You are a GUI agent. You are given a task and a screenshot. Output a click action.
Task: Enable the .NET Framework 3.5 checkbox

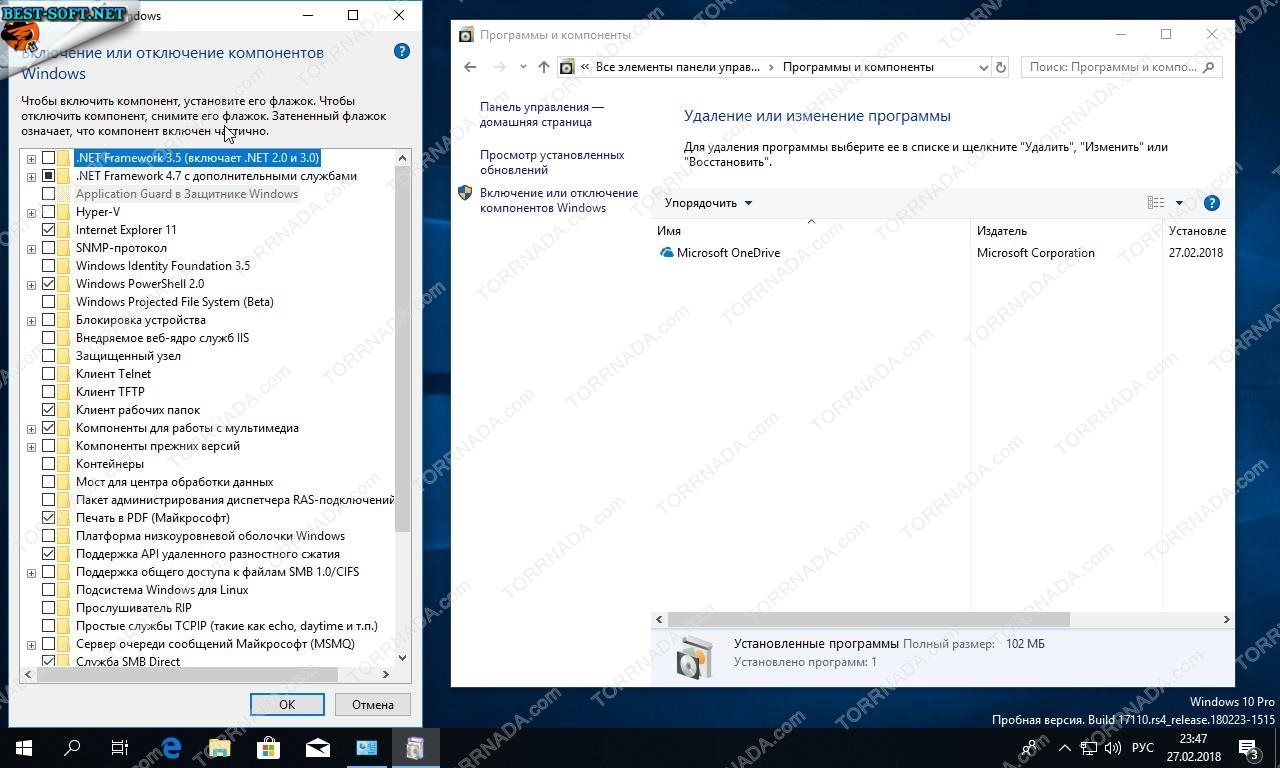point(48,158)
